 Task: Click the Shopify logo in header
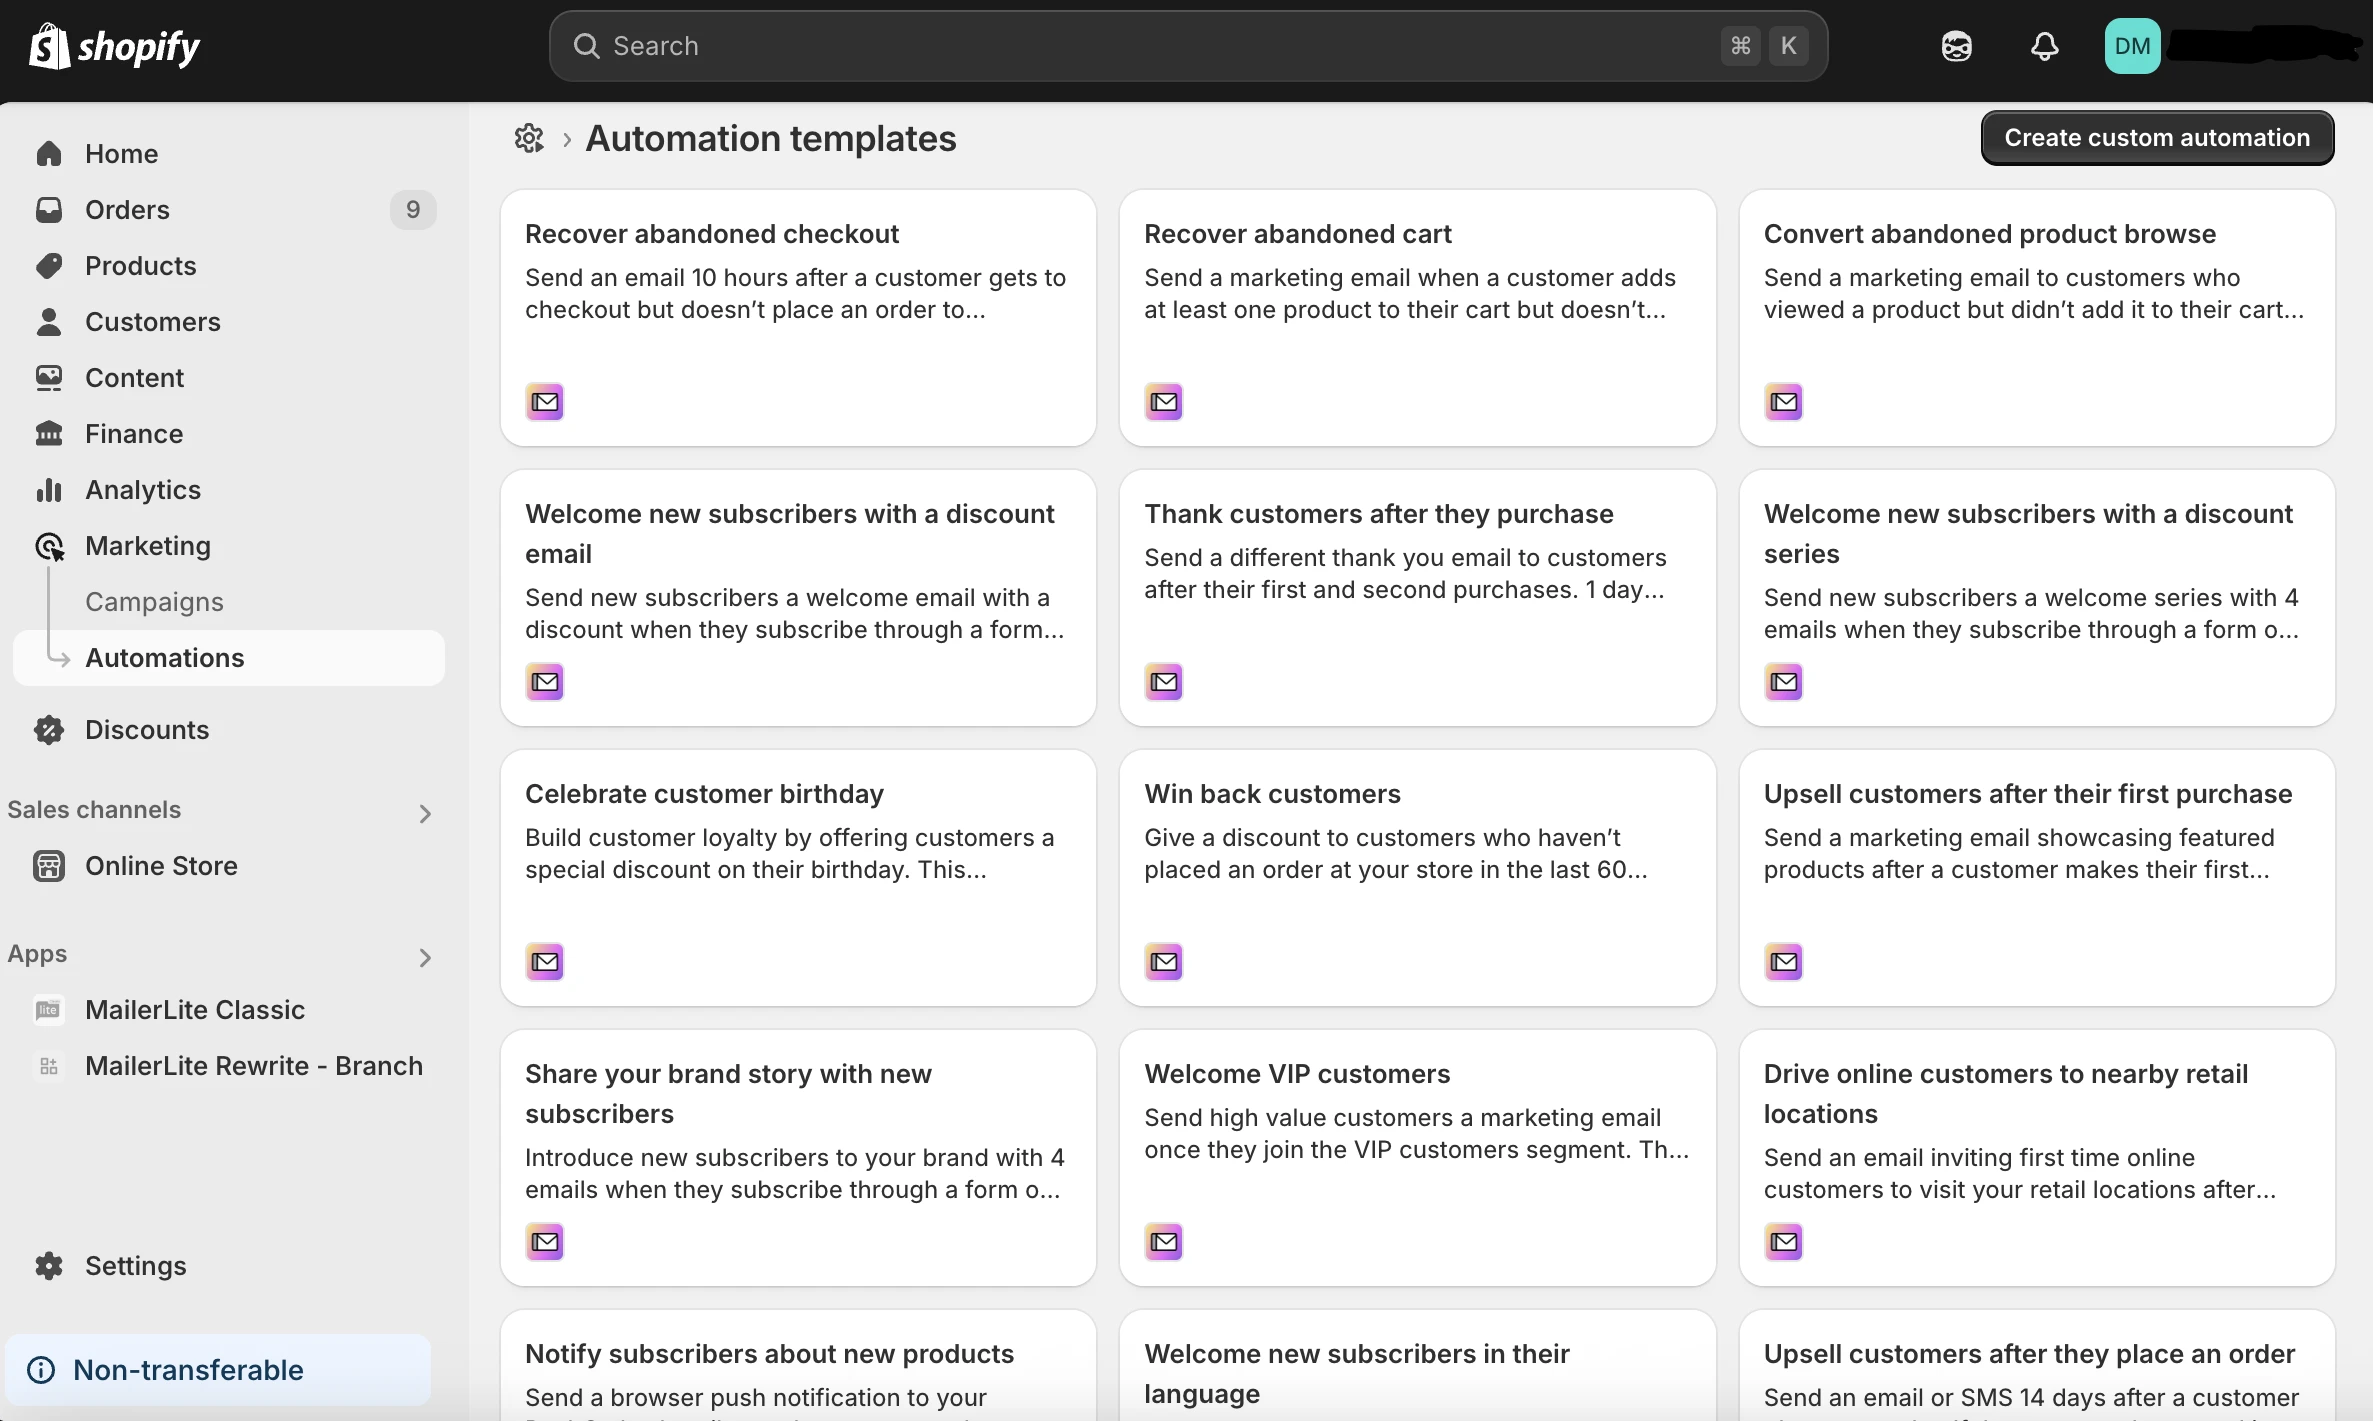[114, 46]
